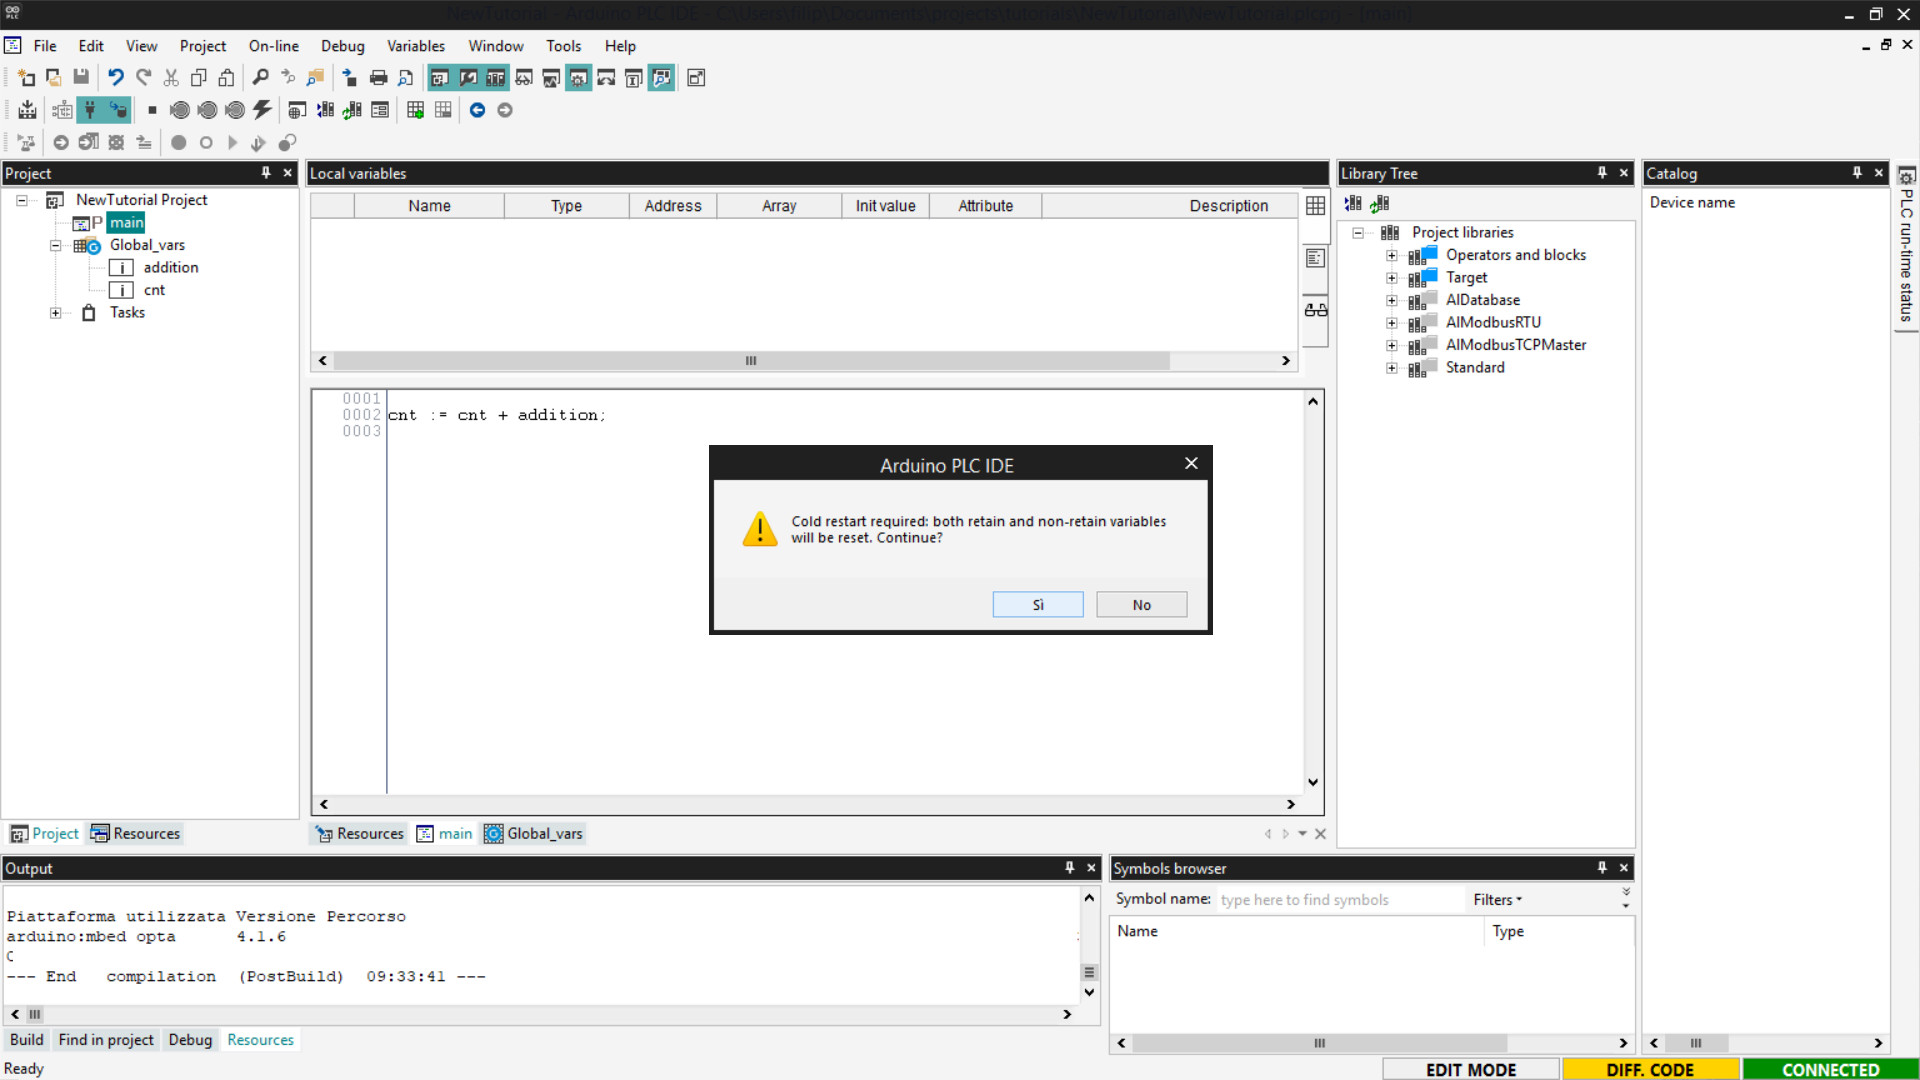Expand the Target library node

pyautogui.click(x=1391, y=278)
